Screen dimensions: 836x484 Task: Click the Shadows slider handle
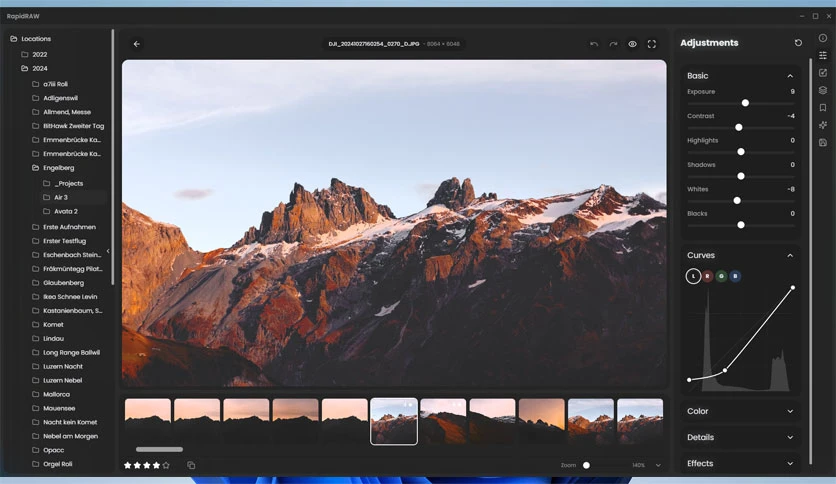(x=741, y=176)
